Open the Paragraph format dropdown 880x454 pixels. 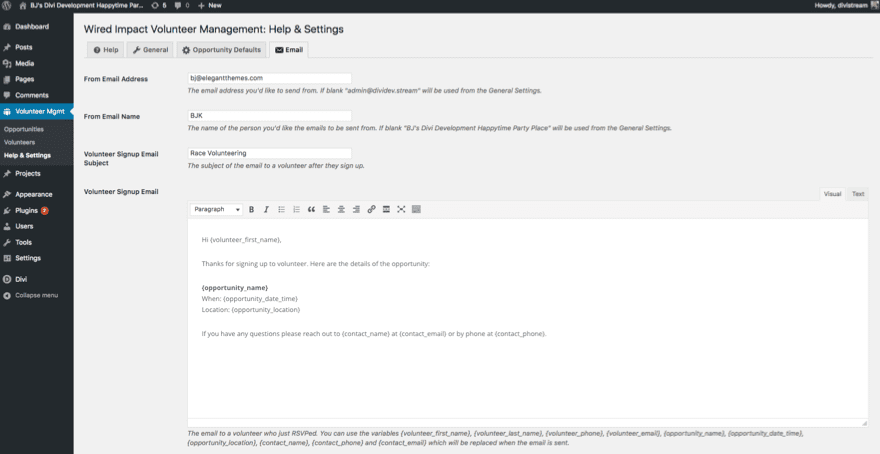216,209
